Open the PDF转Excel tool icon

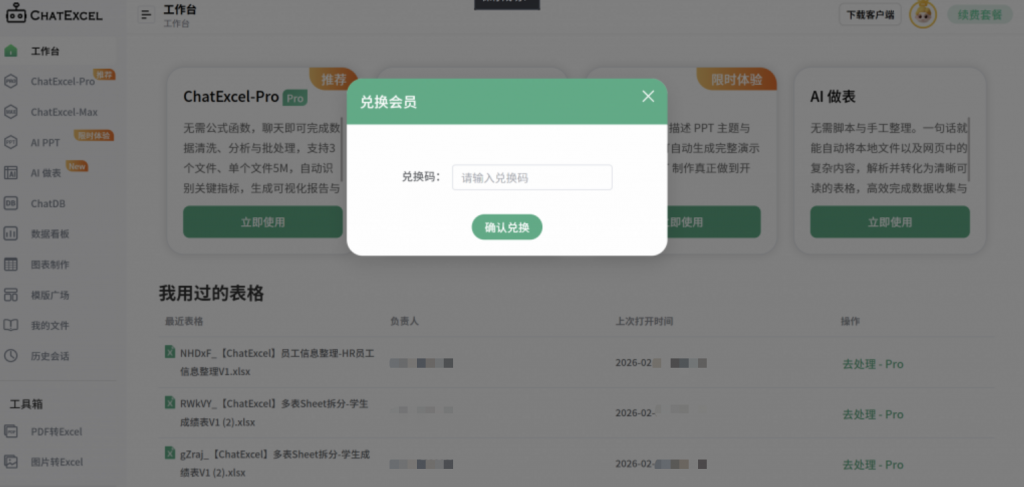[11, 432]
